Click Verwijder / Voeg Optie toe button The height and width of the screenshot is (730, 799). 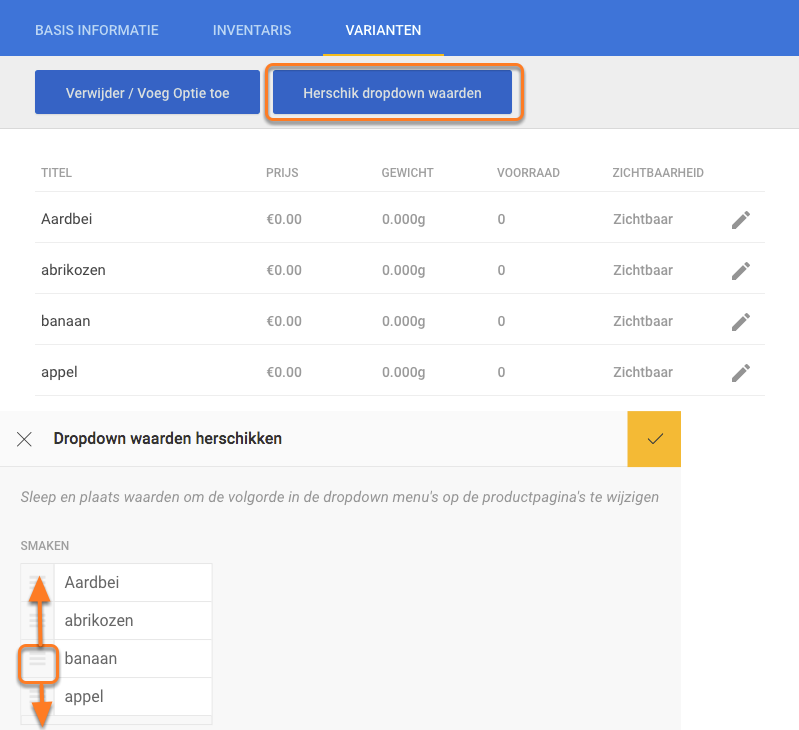(147, 93)
